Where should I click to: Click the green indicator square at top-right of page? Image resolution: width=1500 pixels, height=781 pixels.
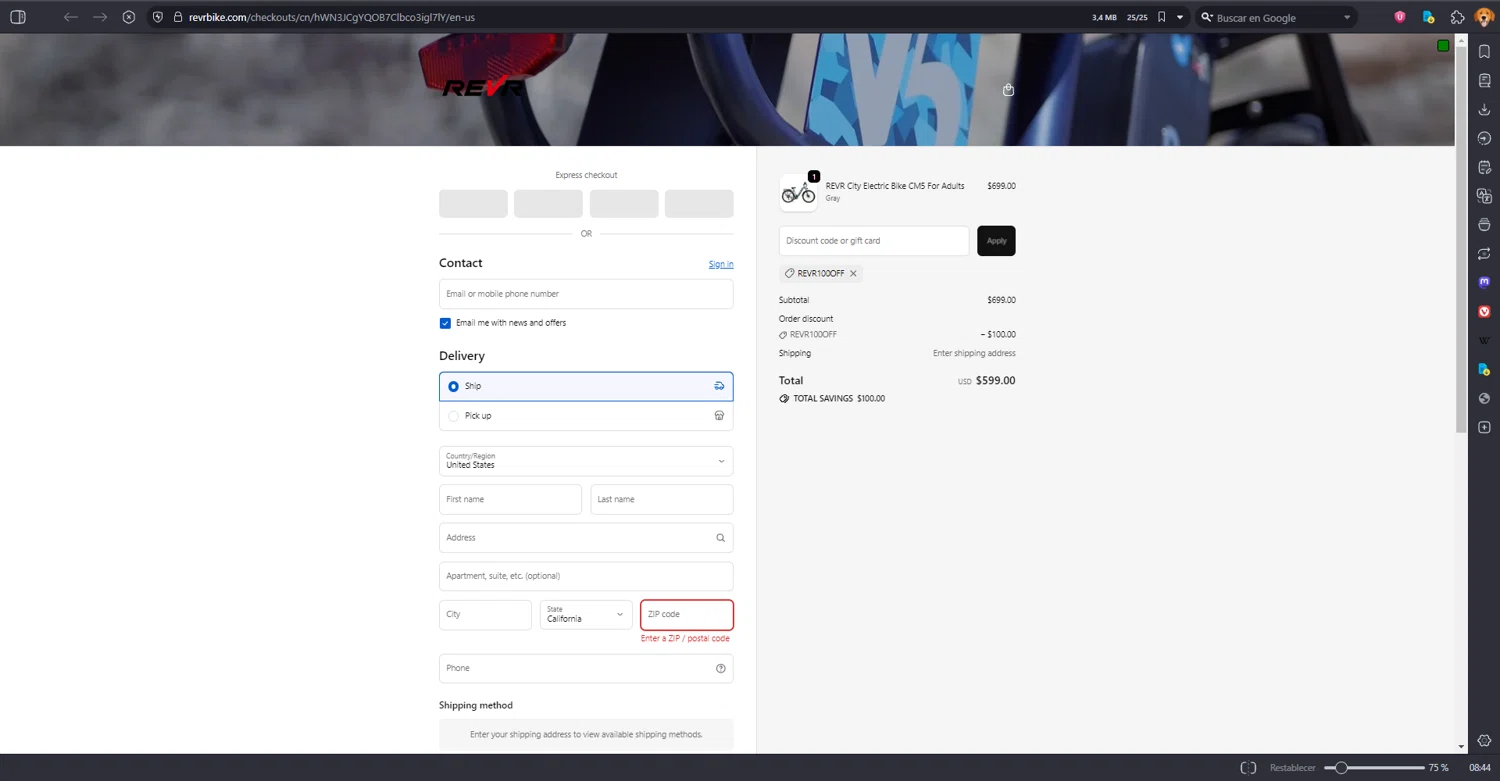[x=1443, y=46]
